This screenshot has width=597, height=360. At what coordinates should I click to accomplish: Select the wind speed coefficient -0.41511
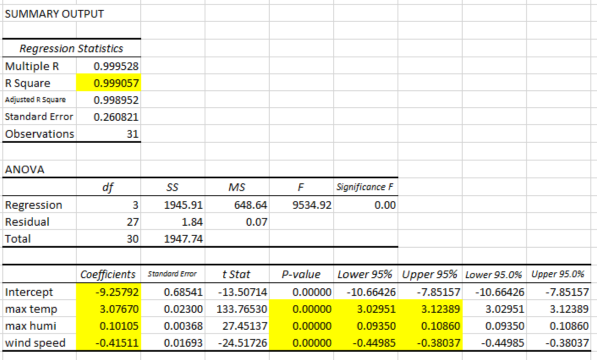tap(117, 343)
